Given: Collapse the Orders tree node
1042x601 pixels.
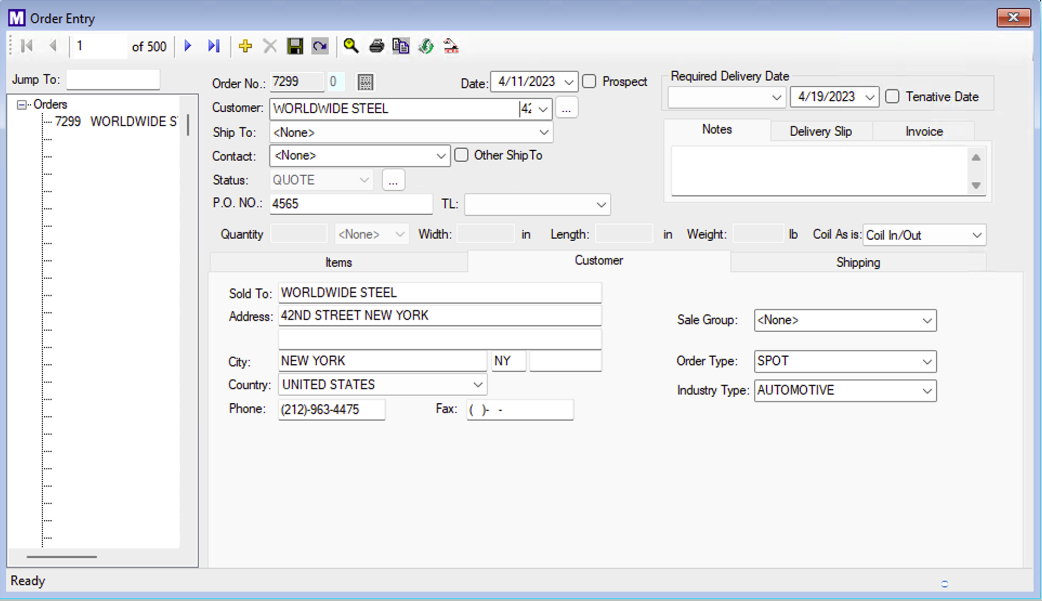Looking at the screenshot, I should pyautogui.click(x=22, y=105).
